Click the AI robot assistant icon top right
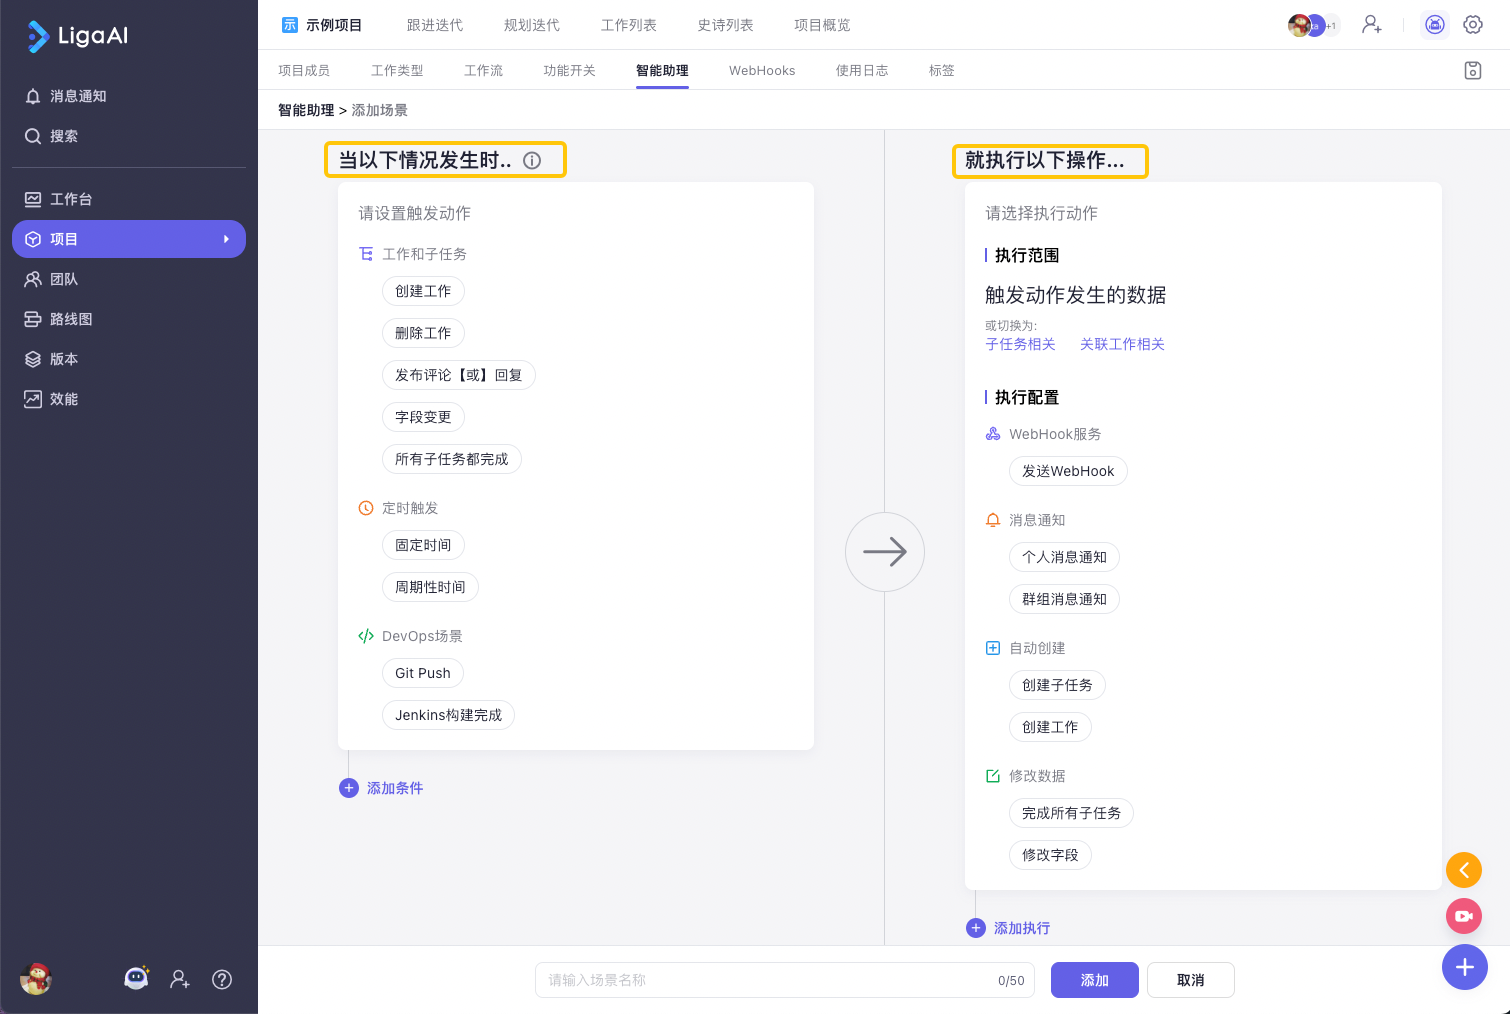This screenshot has height=1014, width=1510. point(1434,24)
